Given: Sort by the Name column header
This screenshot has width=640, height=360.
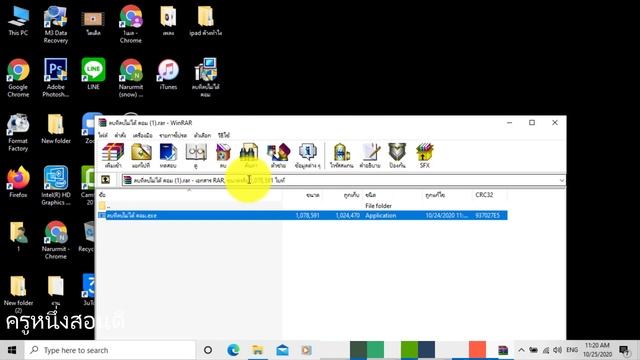Looking at the screenshot, I should coord(190,195).
